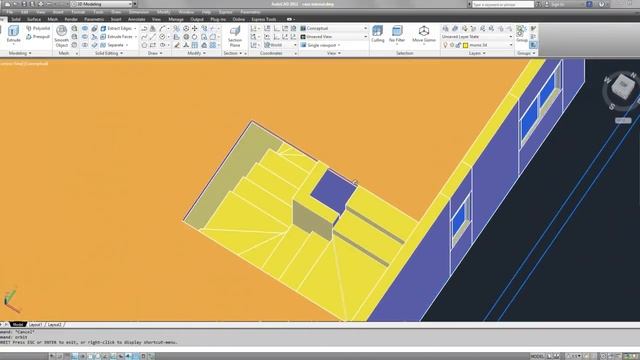This screenshot has width=640, height=360.
Task: Click the Culling selection icon
Action: pyautogui.click(x=378, y=33)
